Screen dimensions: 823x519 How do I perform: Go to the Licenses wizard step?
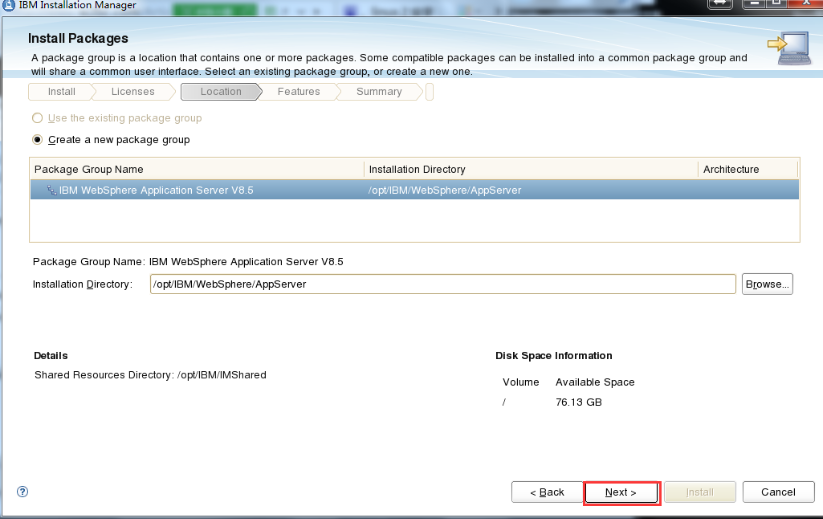click(133, 92)
